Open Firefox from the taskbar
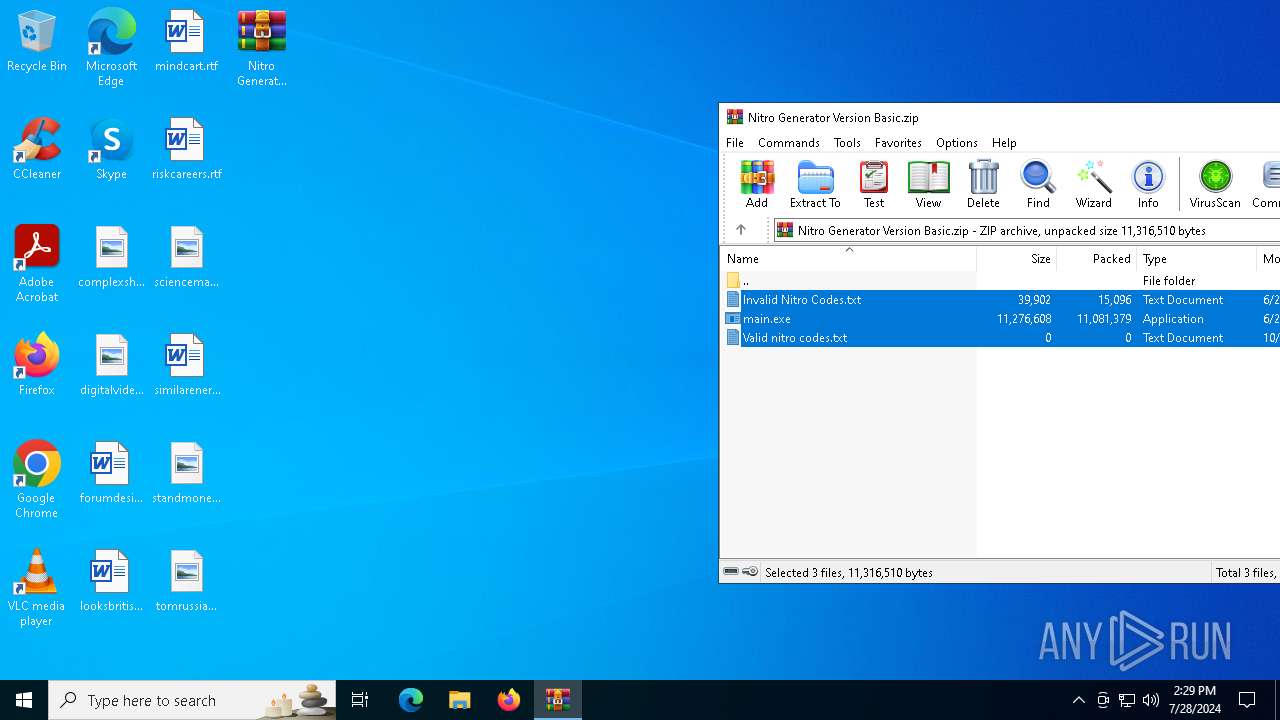 509,700
